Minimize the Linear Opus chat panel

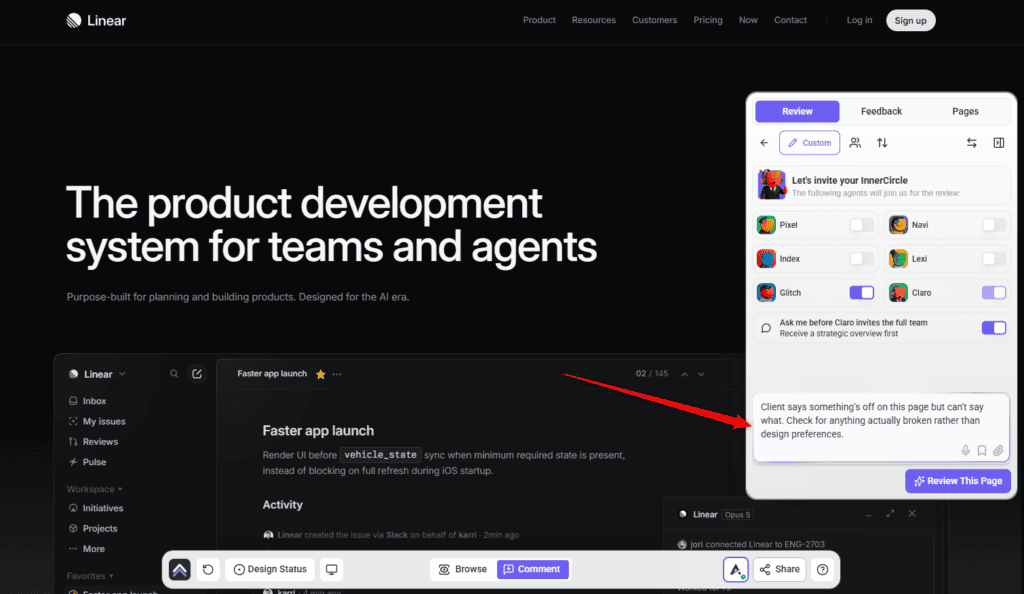869,514
